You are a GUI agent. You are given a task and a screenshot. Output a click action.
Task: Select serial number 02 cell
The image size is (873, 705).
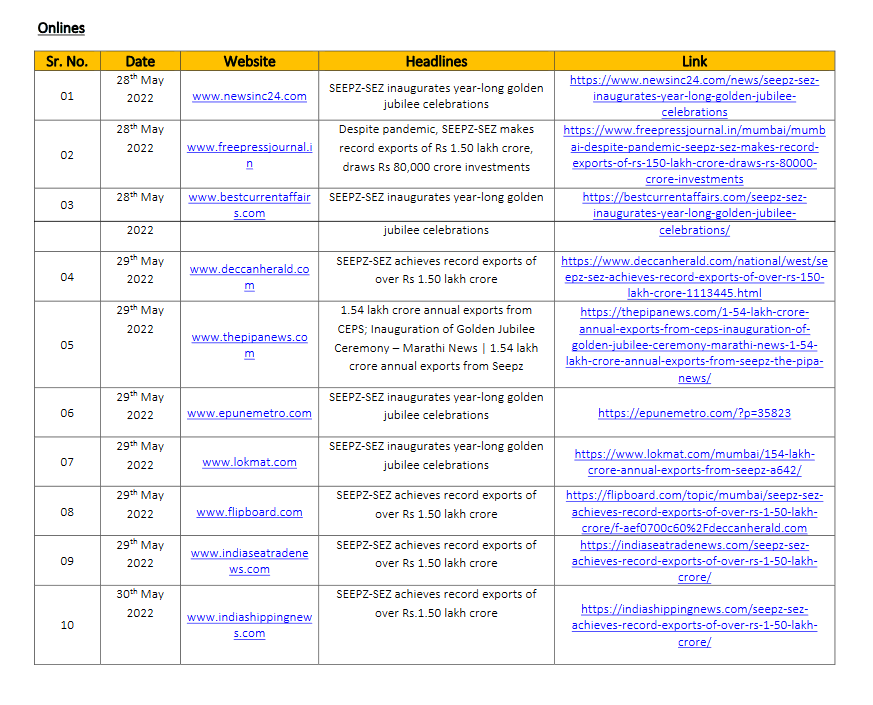point(67,155)
